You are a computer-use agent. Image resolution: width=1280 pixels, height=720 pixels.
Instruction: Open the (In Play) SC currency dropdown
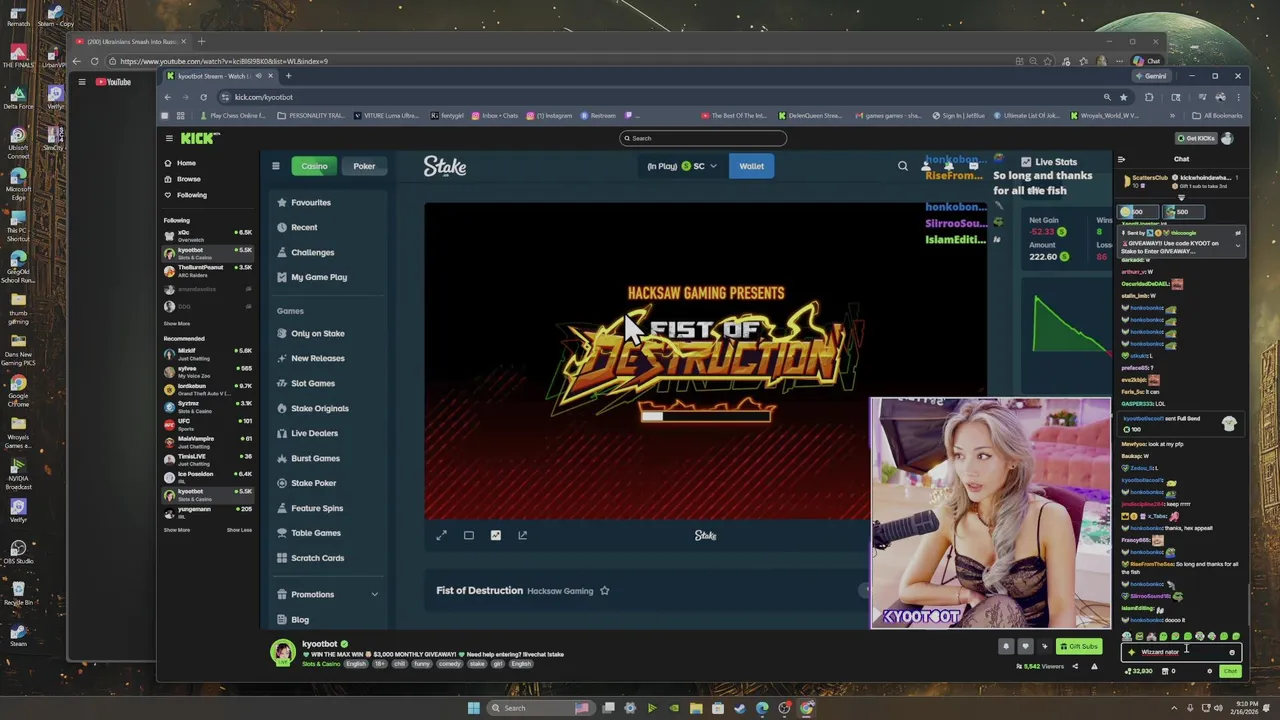coord(682,166)
